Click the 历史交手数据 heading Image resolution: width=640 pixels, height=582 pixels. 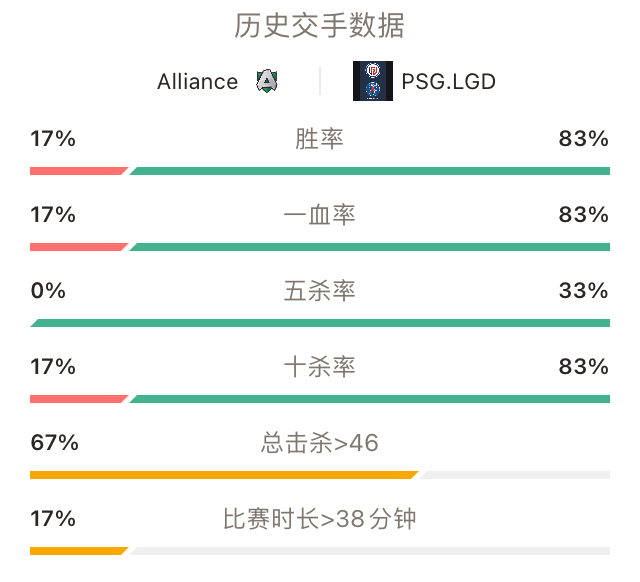320,26
